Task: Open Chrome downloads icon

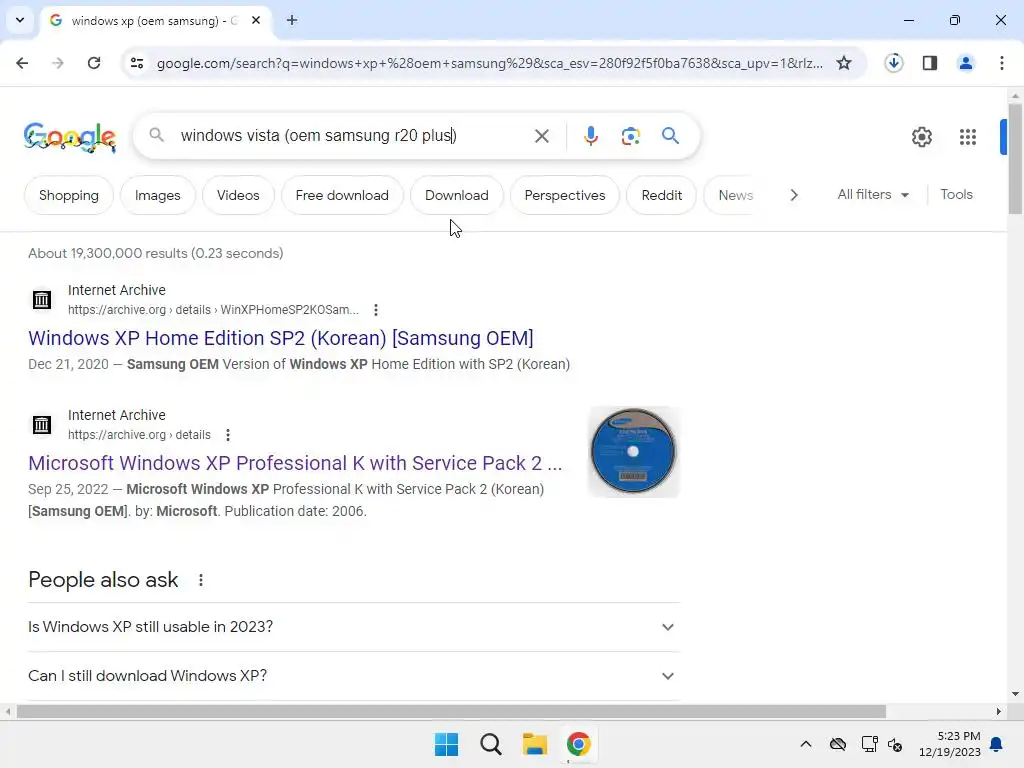Action: (x=893, y=63)
